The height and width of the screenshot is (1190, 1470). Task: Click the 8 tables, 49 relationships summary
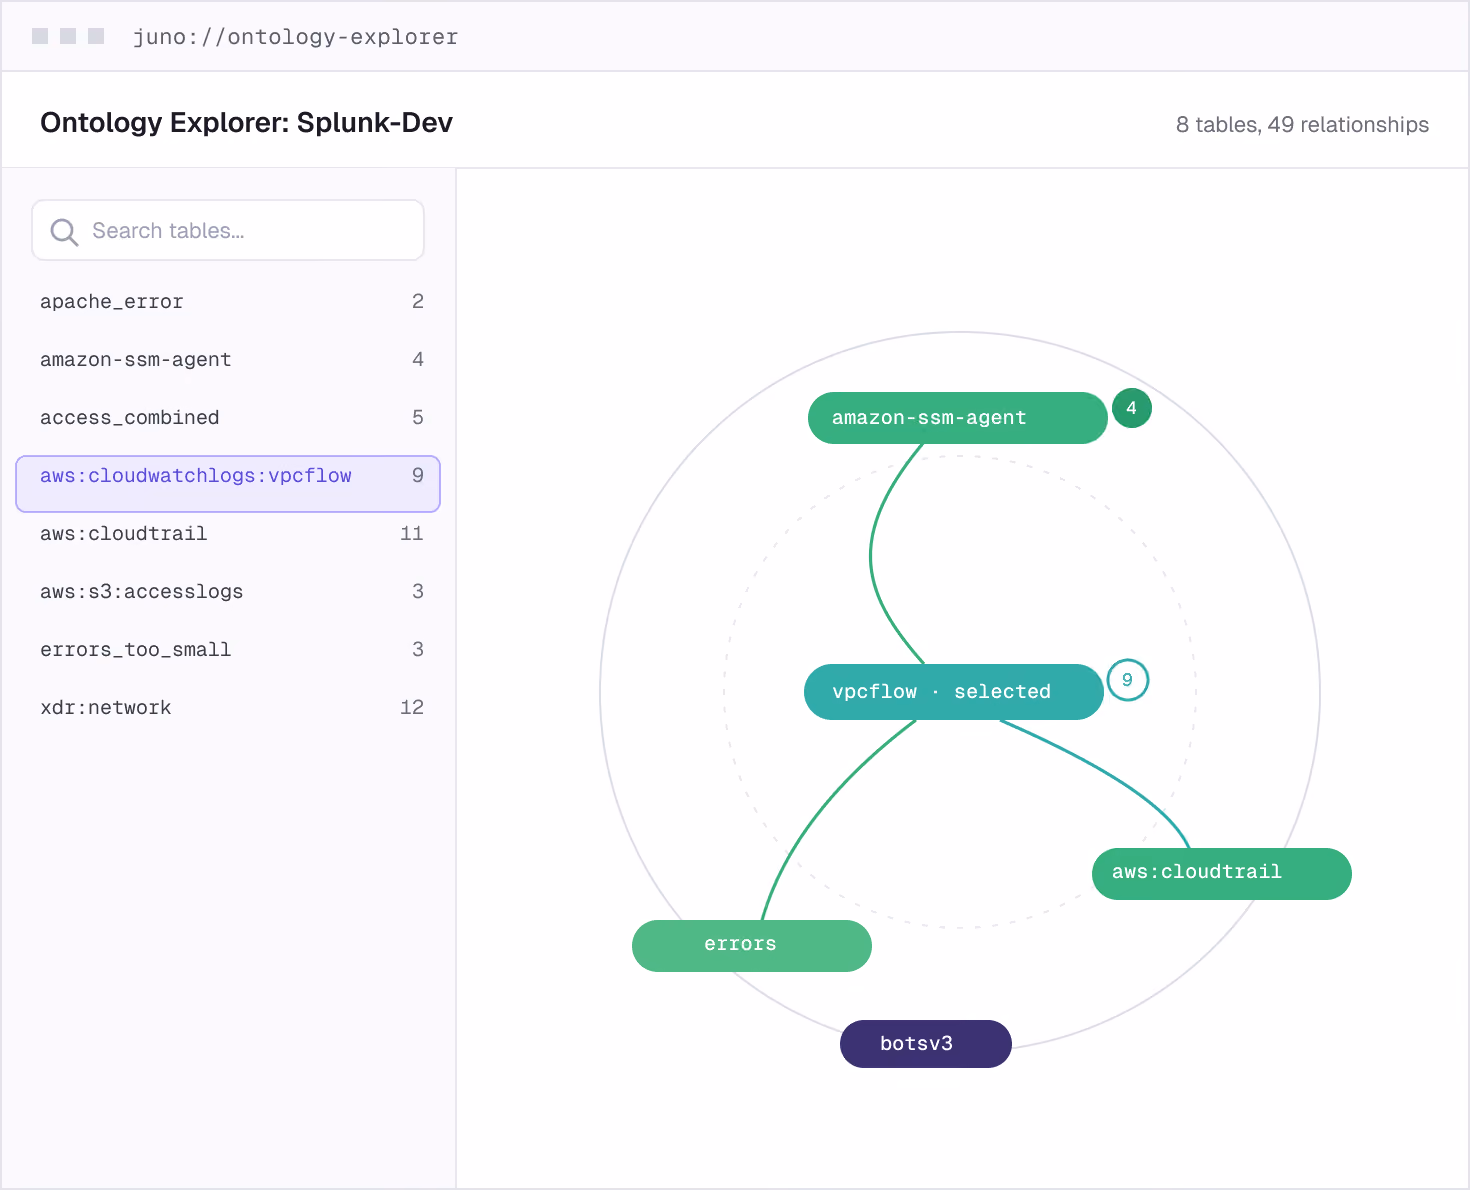1302,125
